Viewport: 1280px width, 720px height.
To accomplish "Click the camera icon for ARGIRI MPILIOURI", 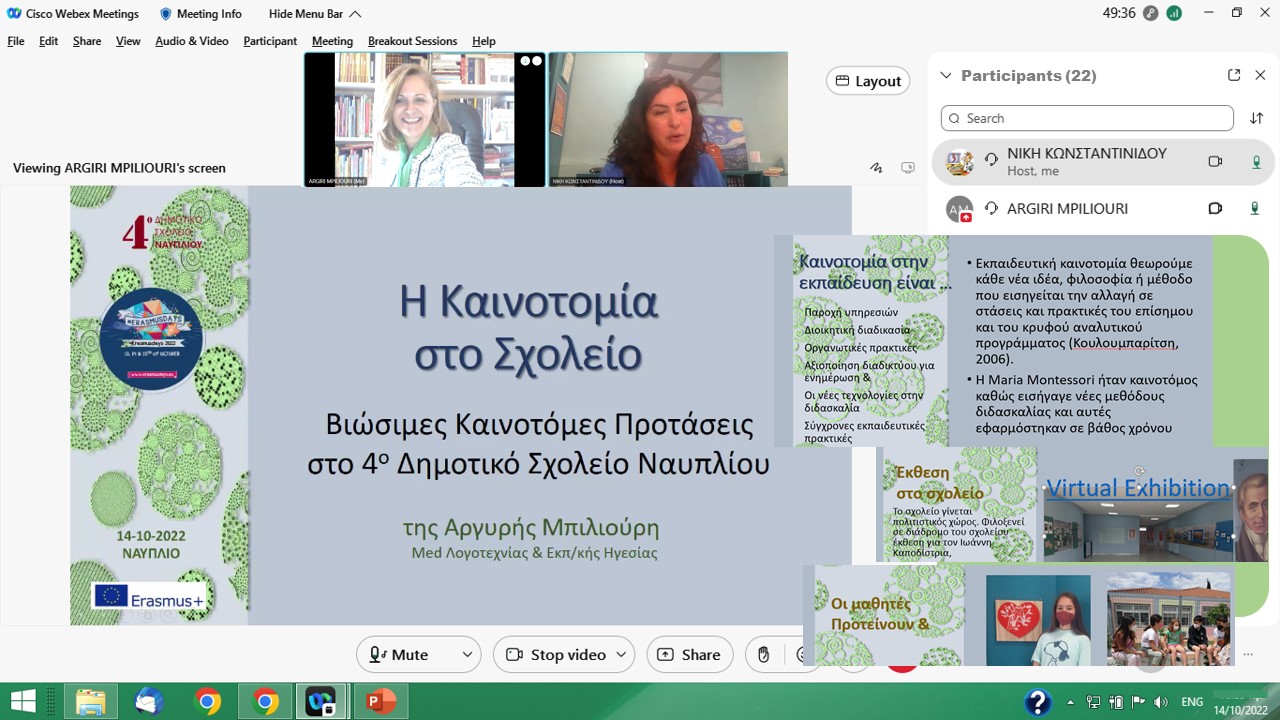I will point(1215,208).
